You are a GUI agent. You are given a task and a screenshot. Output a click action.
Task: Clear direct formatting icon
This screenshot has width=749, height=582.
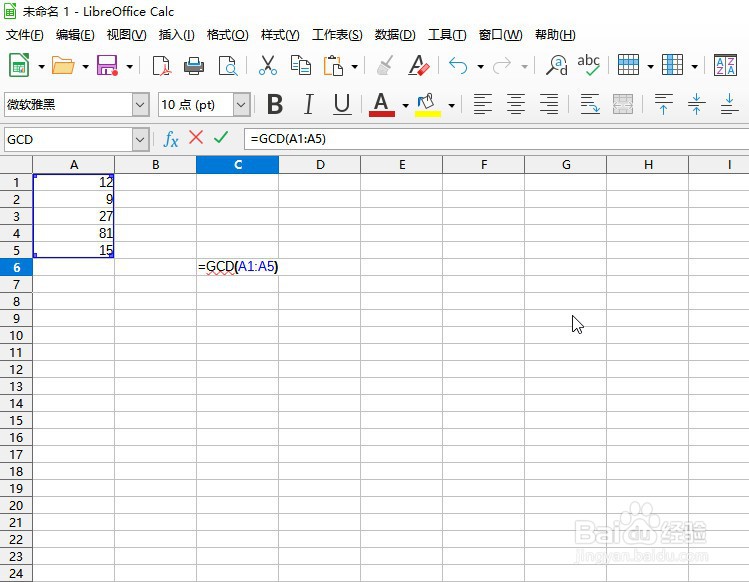point(418,65)
